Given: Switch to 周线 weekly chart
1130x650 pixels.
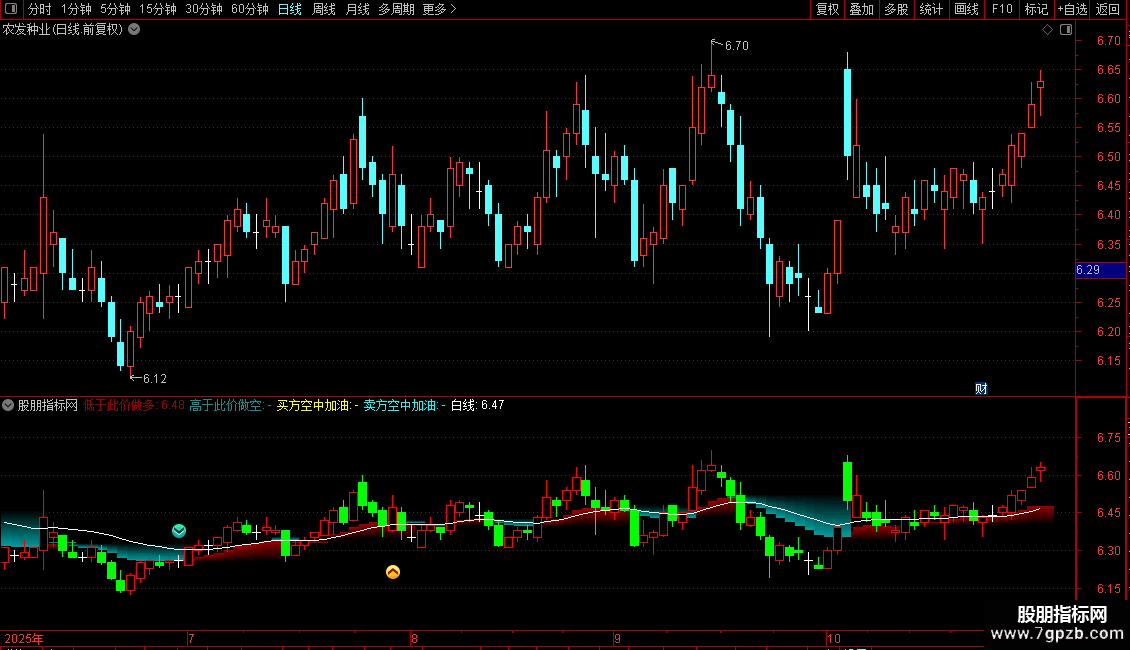Looking at the screenshot, I should point(324,9).
